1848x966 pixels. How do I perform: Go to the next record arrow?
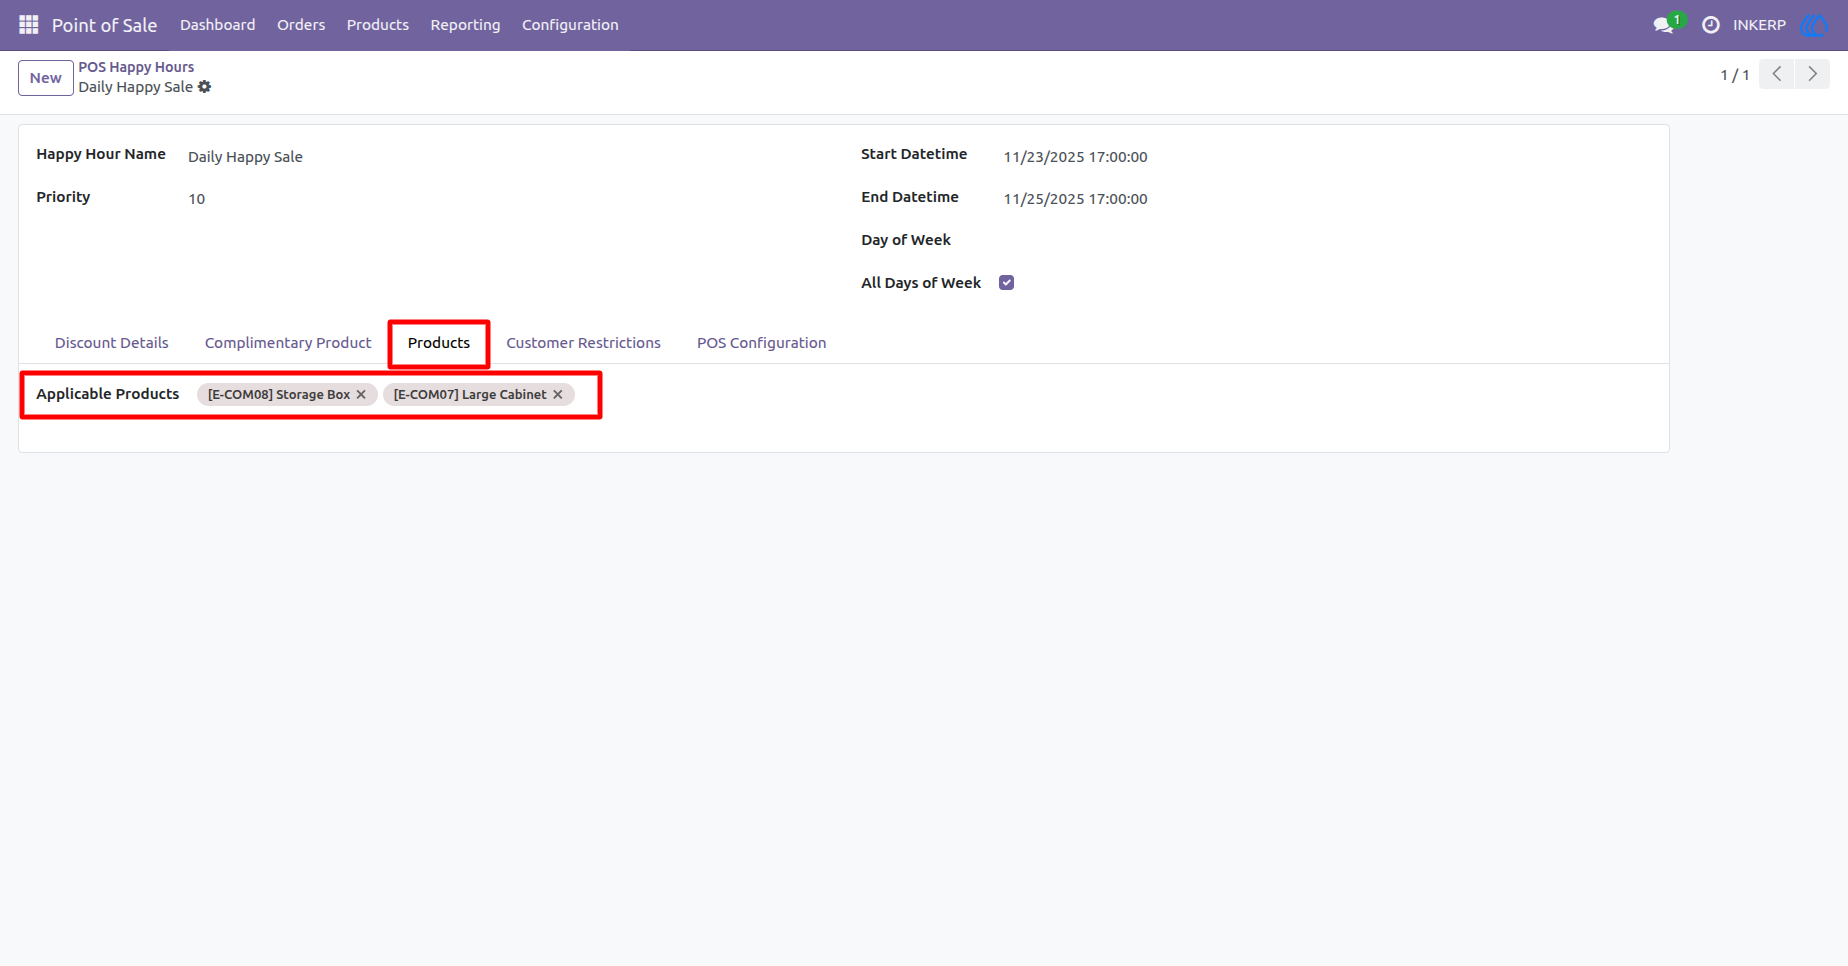coord(1812,74)
